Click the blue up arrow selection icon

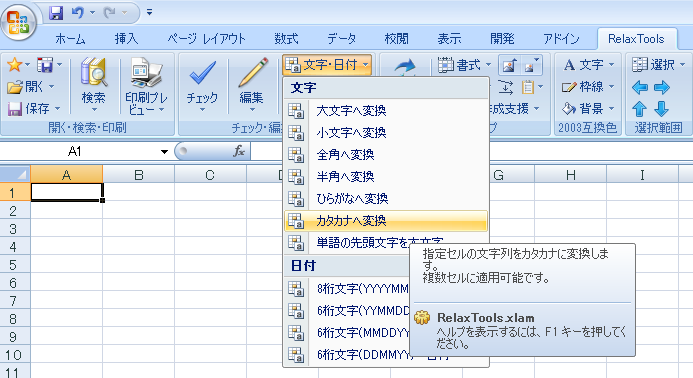coord(640,109)
